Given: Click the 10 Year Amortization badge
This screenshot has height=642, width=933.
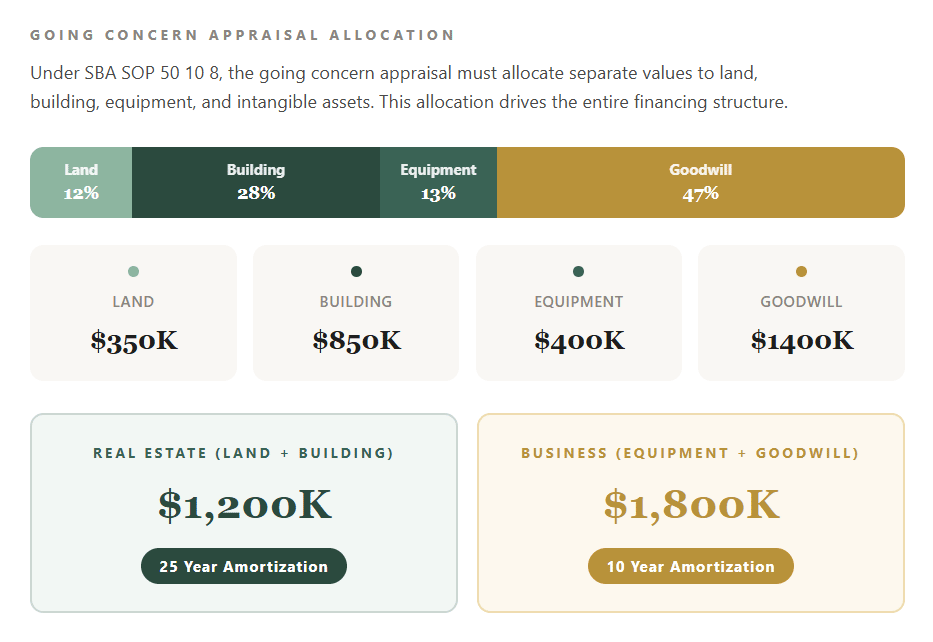Looking at the screenshot, I should click(691, 566).
